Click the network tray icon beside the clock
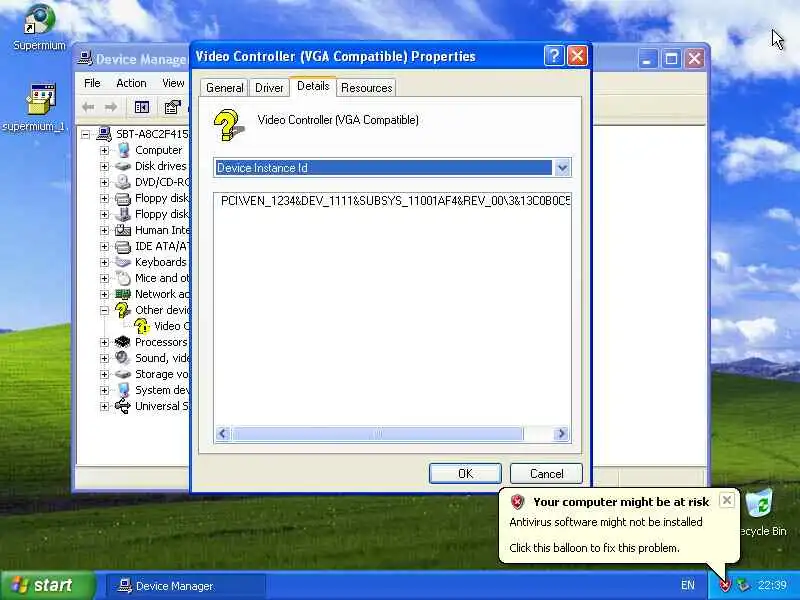Screen dimensions: 800x600 click(x=743, y=585)
